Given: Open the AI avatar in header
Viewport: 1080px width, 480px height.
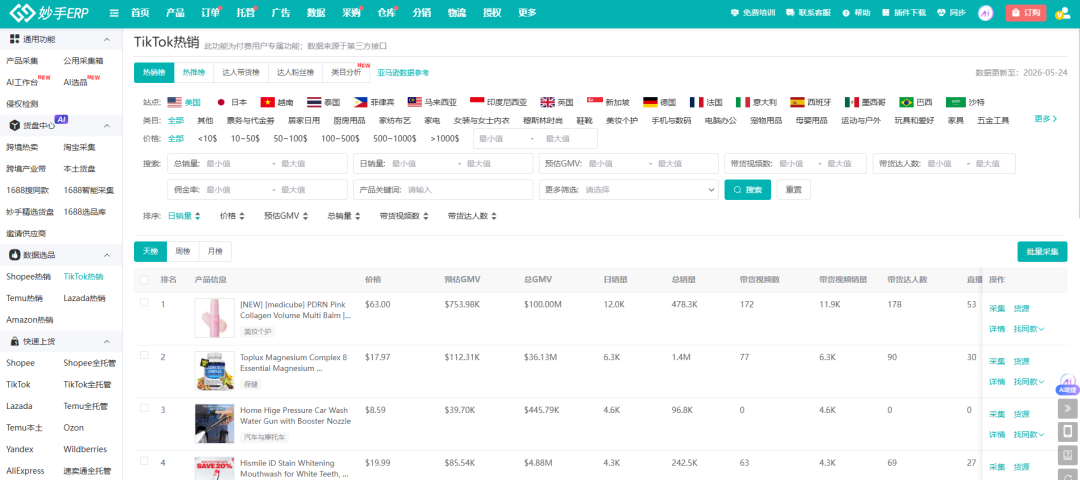Looking at the screenshot, I should click(986, 13).
